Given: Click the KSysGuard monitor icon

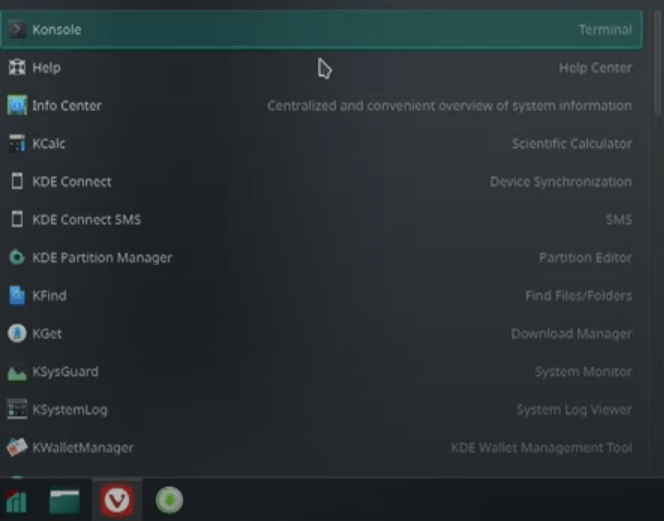Looking at the screenshot, I should [x=16, y=372].
